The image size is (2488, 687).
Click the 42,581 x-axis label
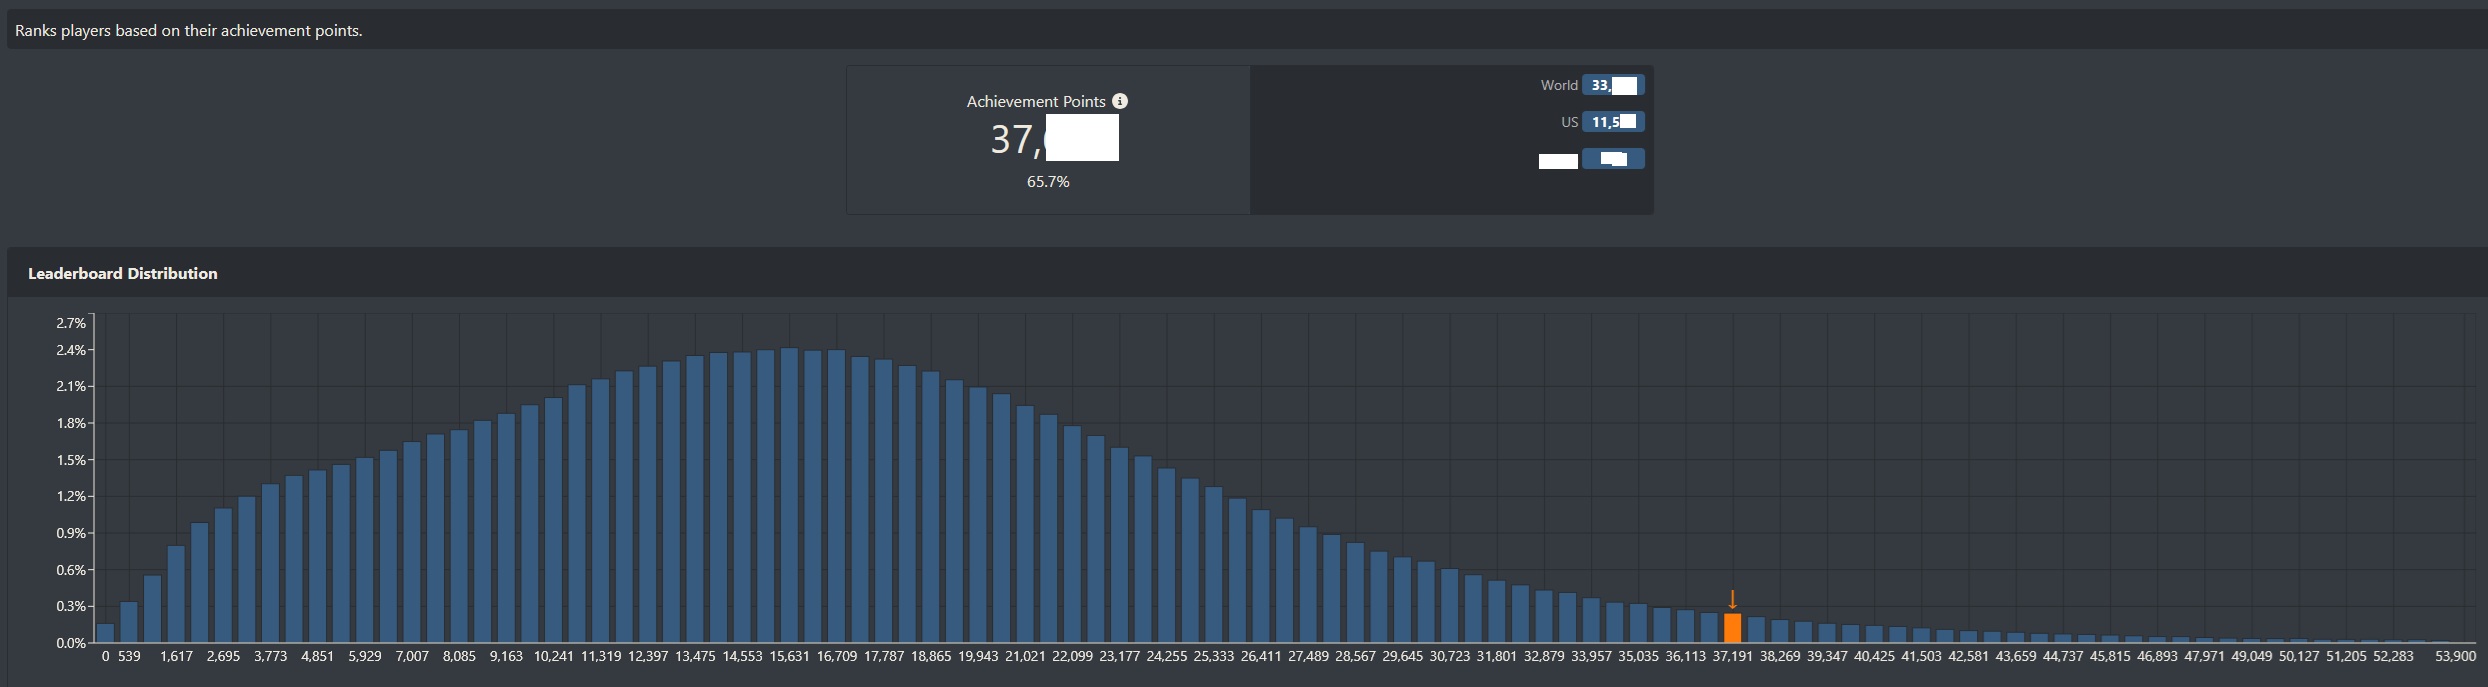1969,656
